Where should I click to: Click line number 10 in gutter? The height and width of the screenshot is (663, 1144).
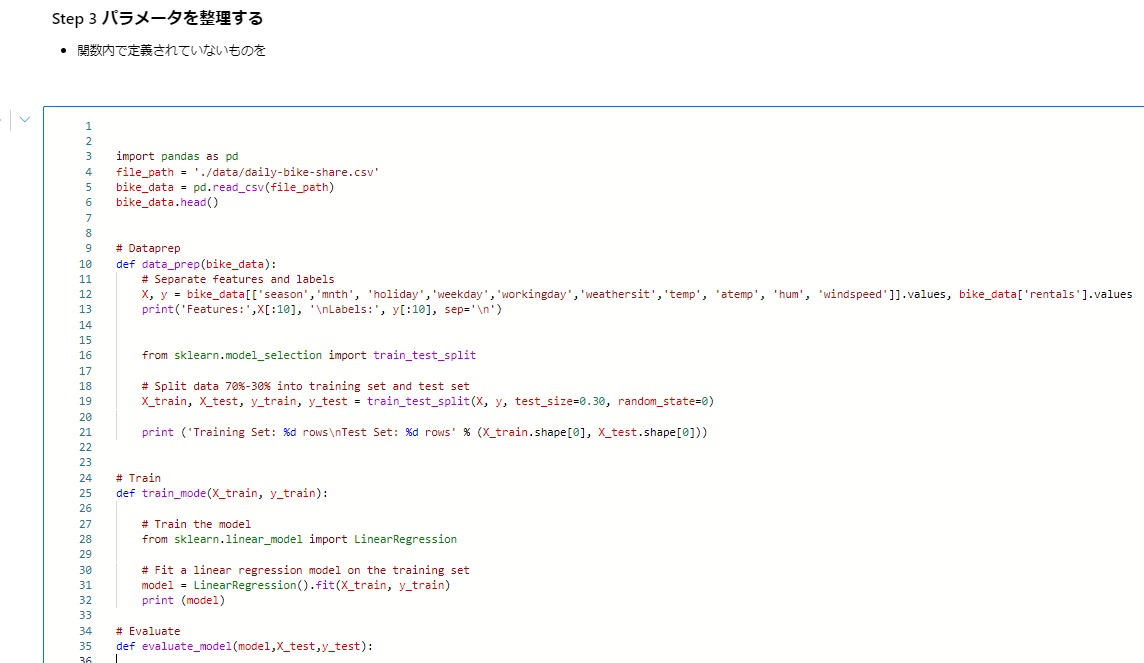pyautogui.click(x=85, y=264)
